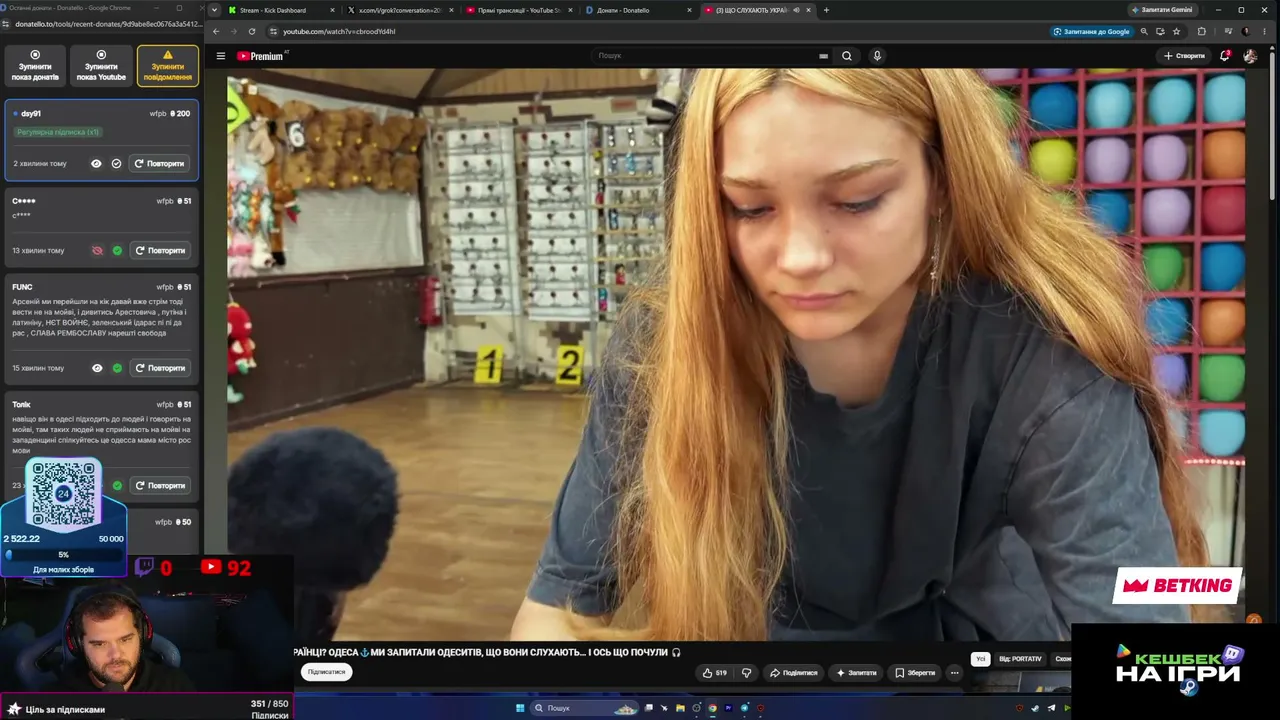Click the main YouTube video player

tap(736, 355)
